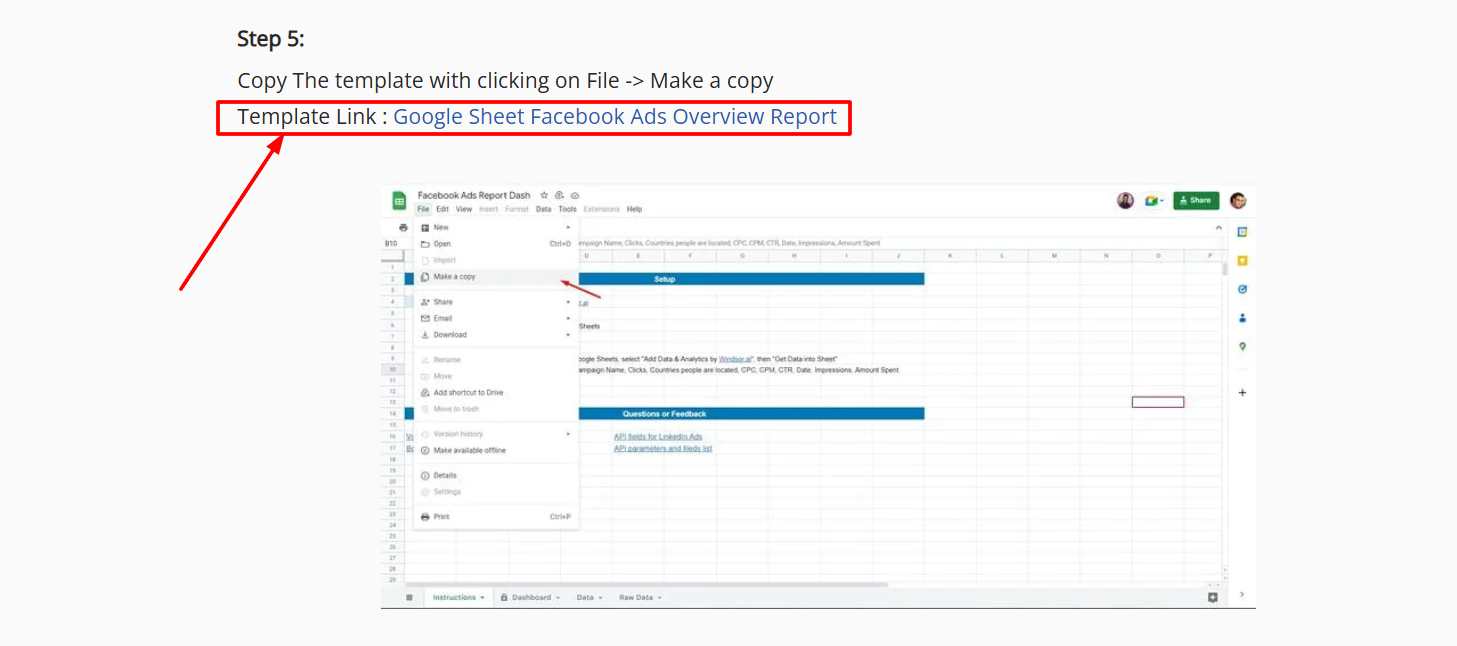
Task: Open the Instructions tab dropdown arrow
Action: tap(482, 598)
